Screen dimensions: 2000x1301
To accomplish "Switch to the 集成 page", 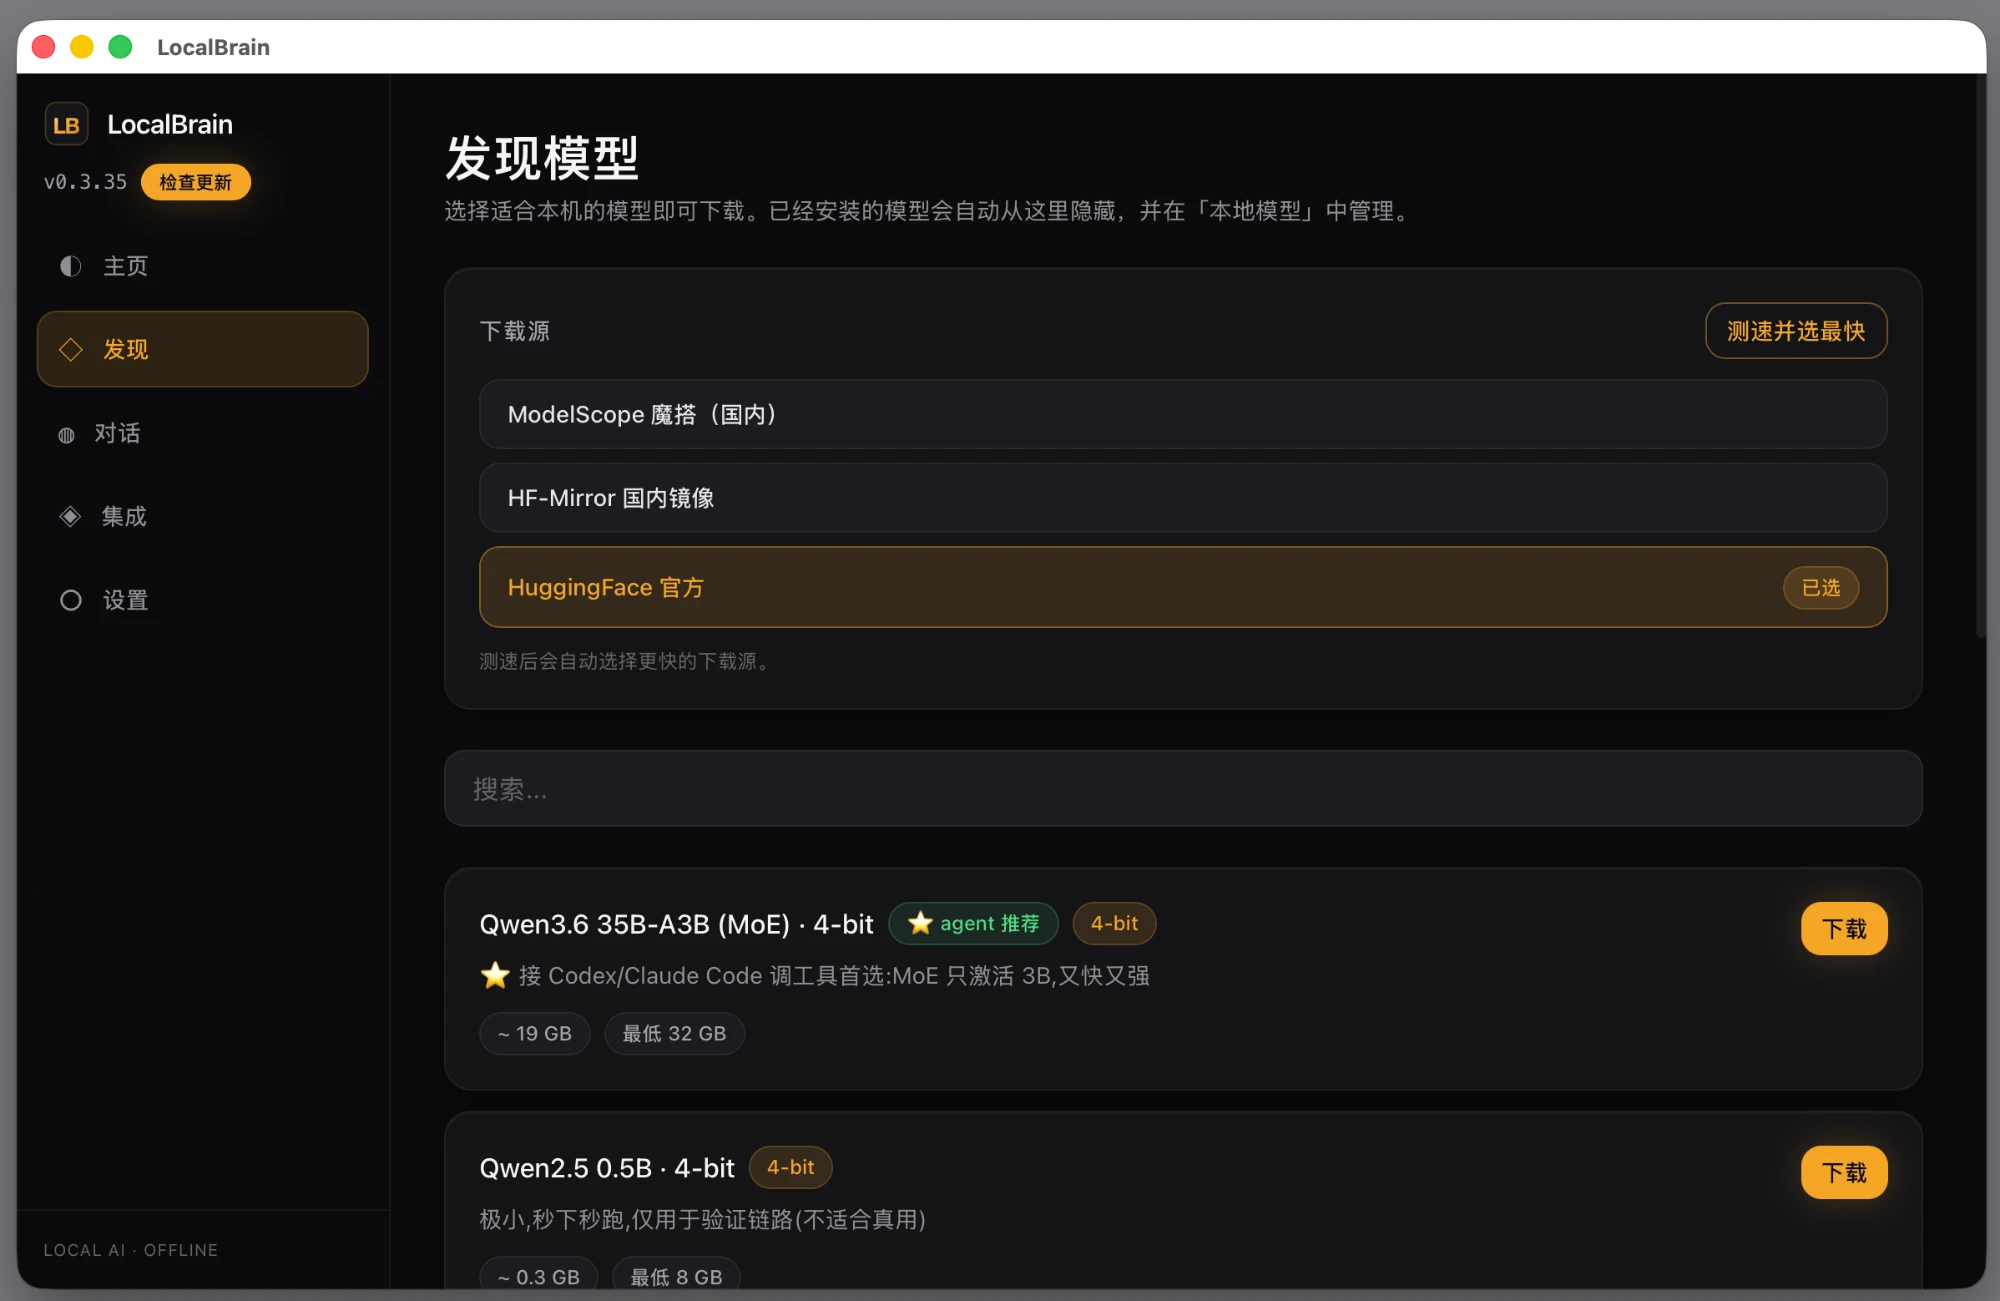I will pyautogui.click(x=203, y=516).
